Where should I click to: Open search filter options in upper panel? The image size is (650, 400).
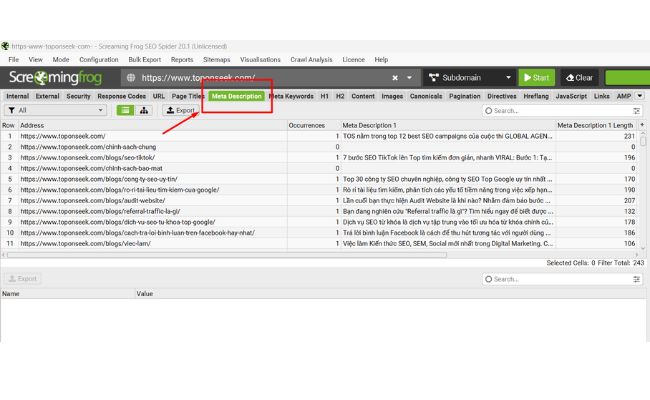[637, 111]
